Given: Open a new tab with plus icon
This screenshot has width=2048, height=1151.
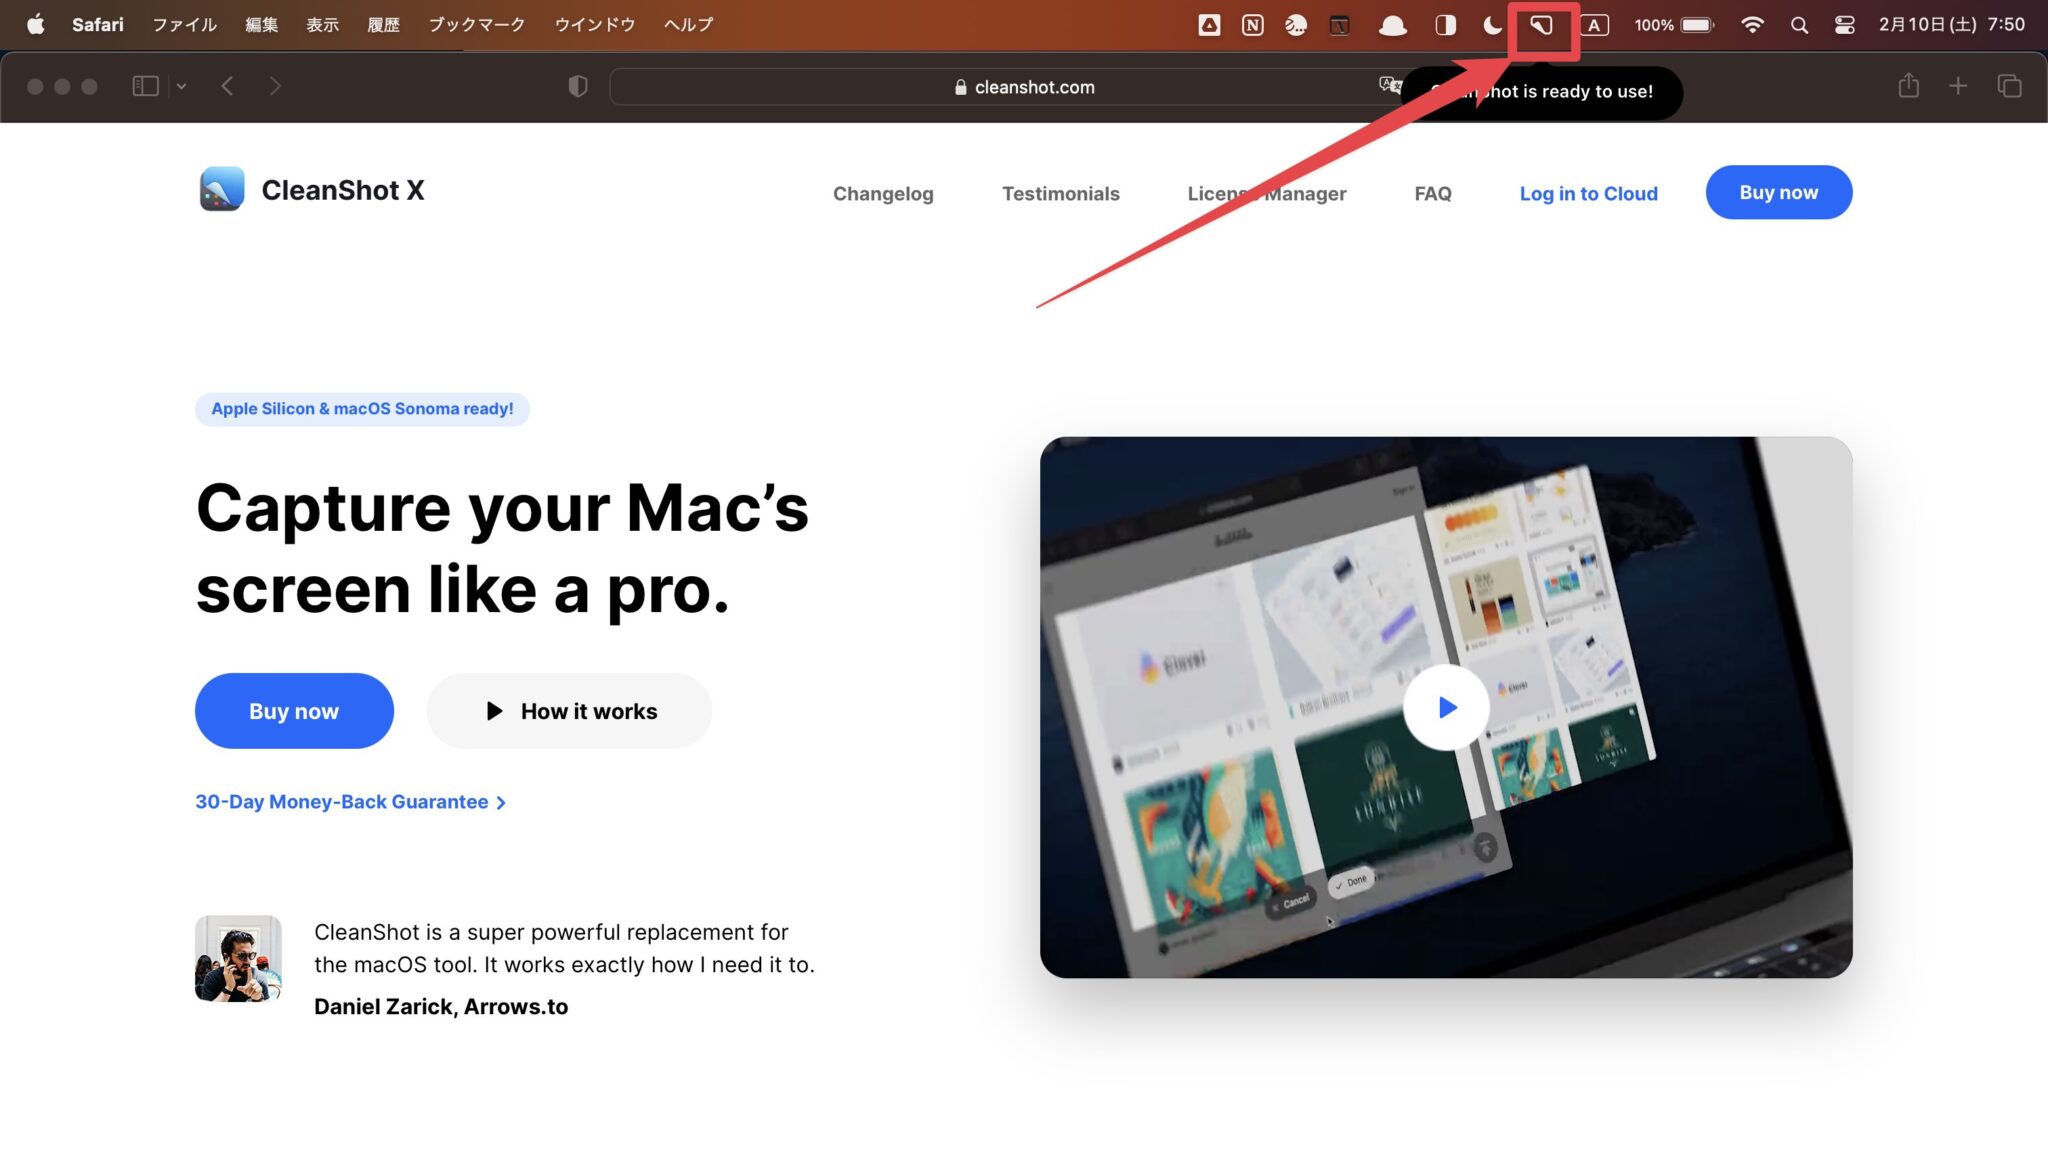Looking at the screenshot, I should coord(1958,86).
